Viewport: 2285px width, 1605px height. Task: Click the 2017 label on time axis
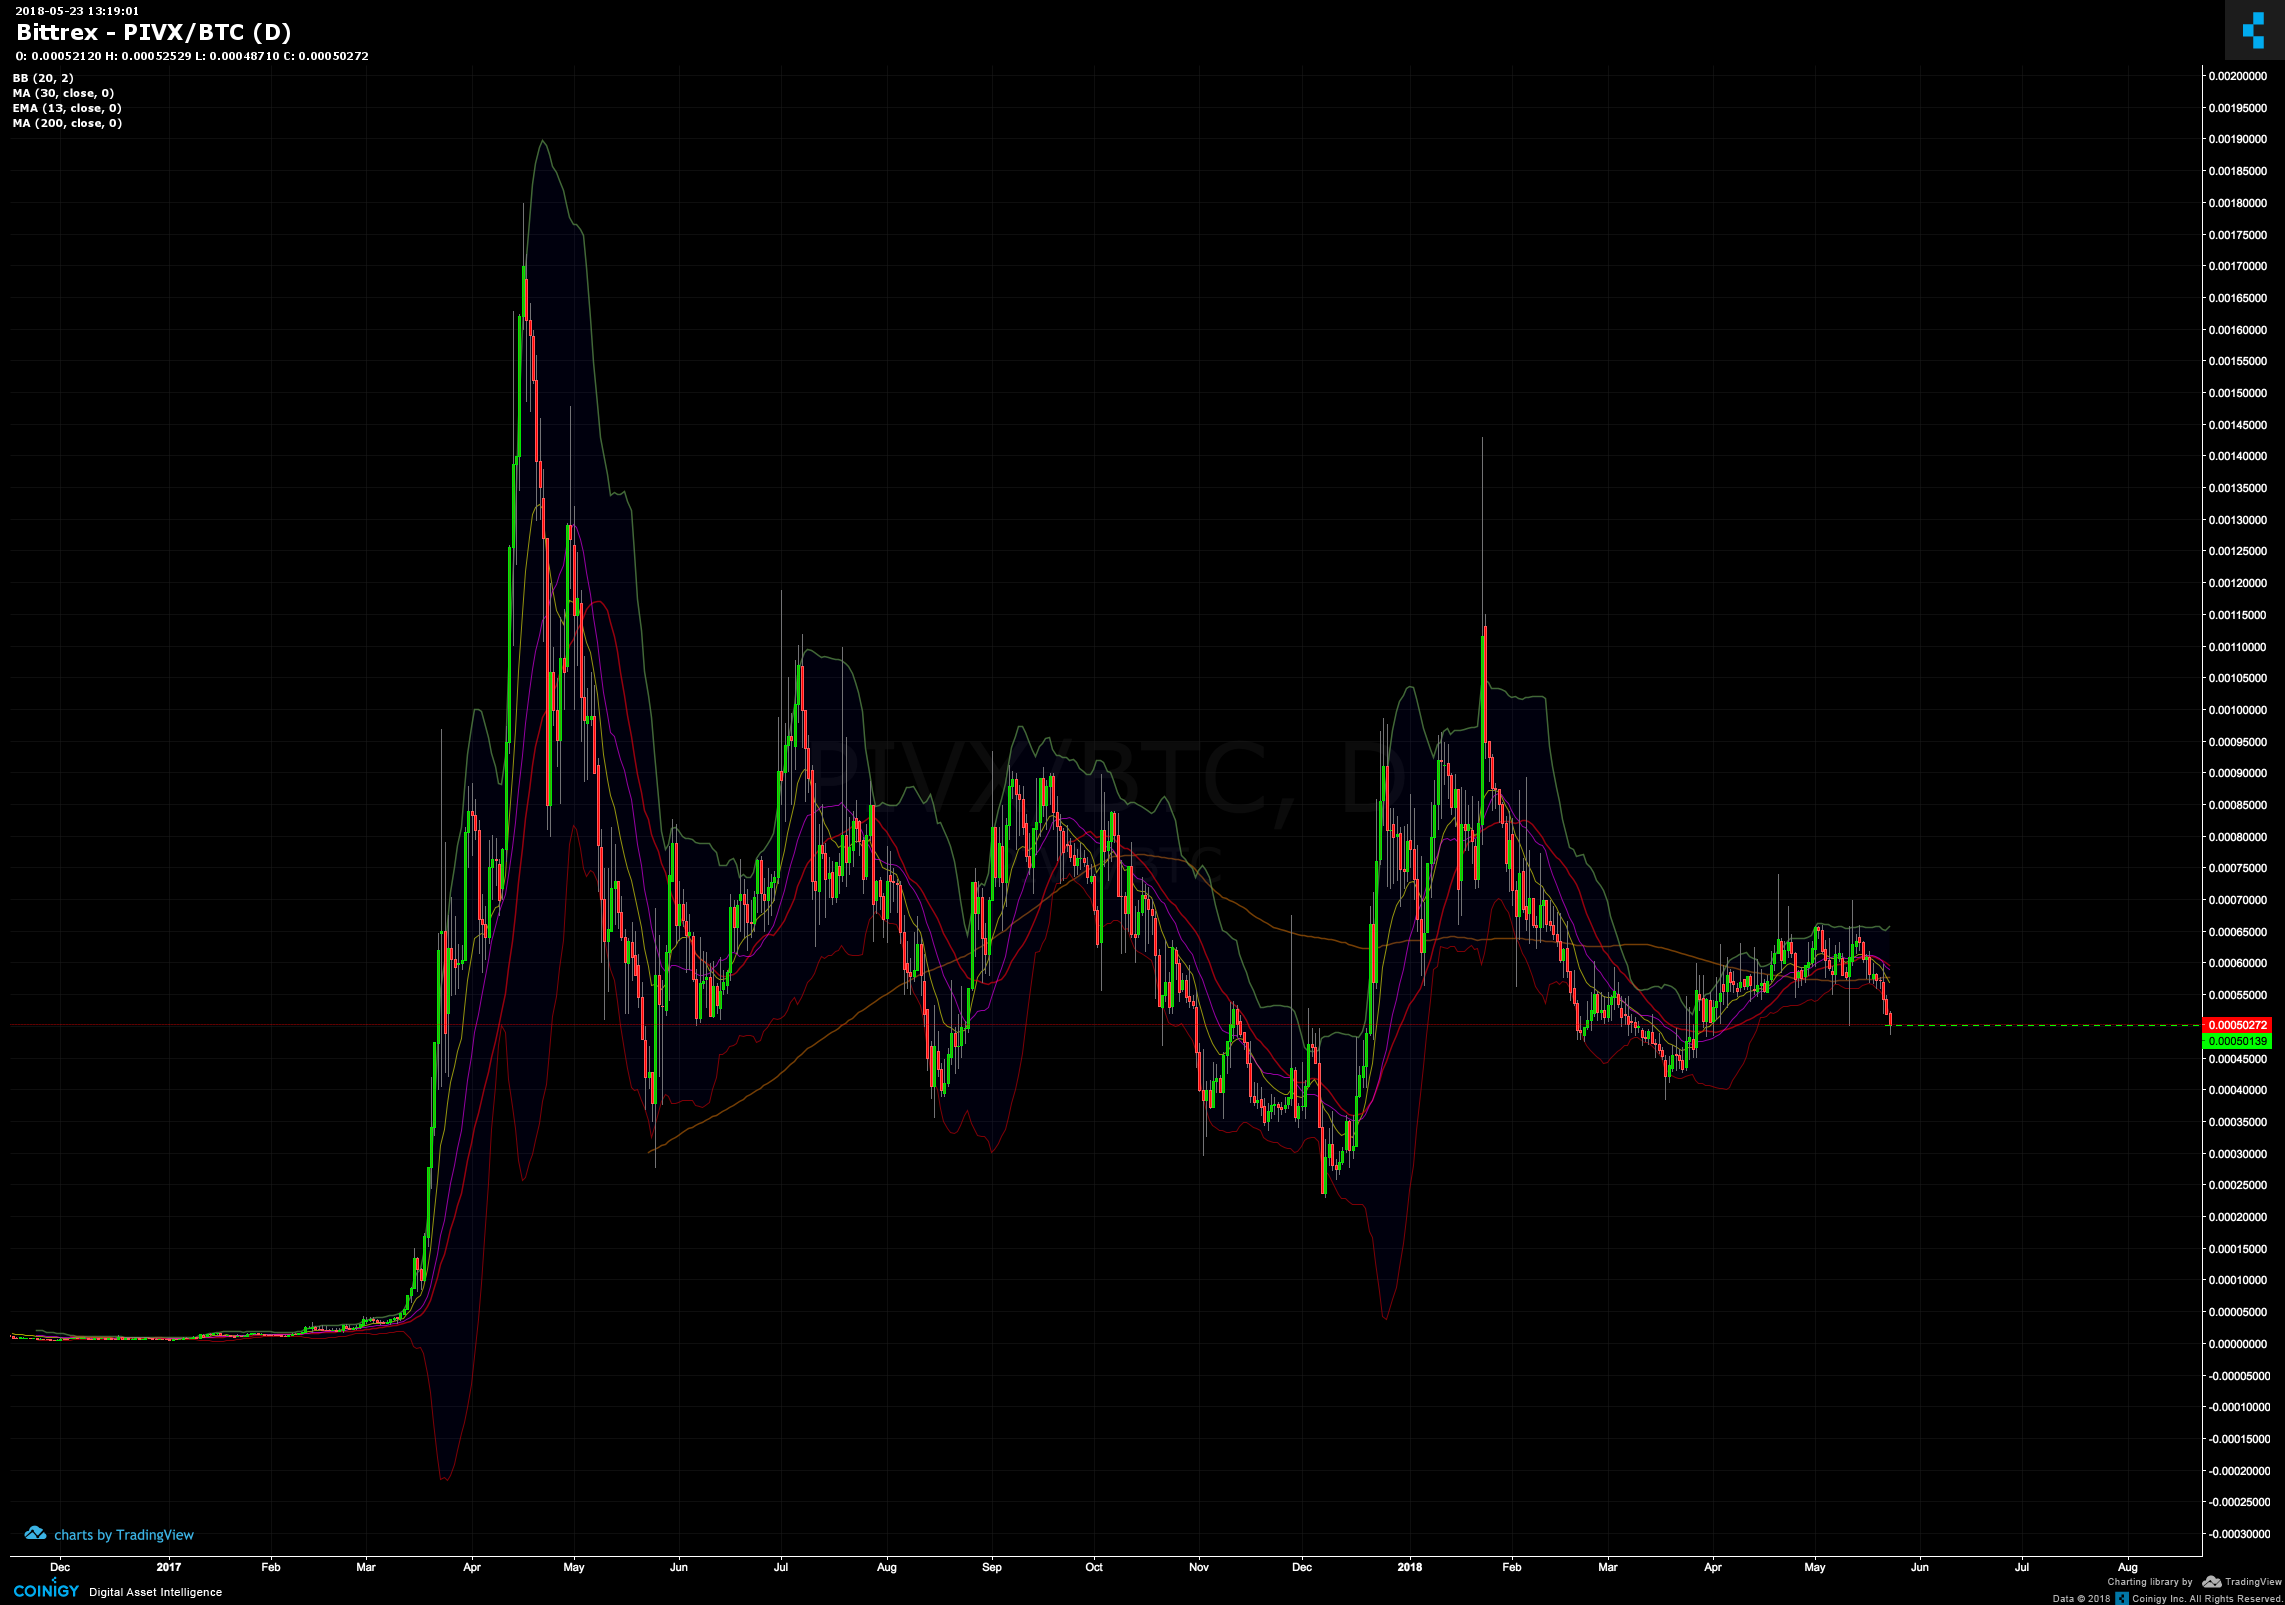coord(169,1567)
